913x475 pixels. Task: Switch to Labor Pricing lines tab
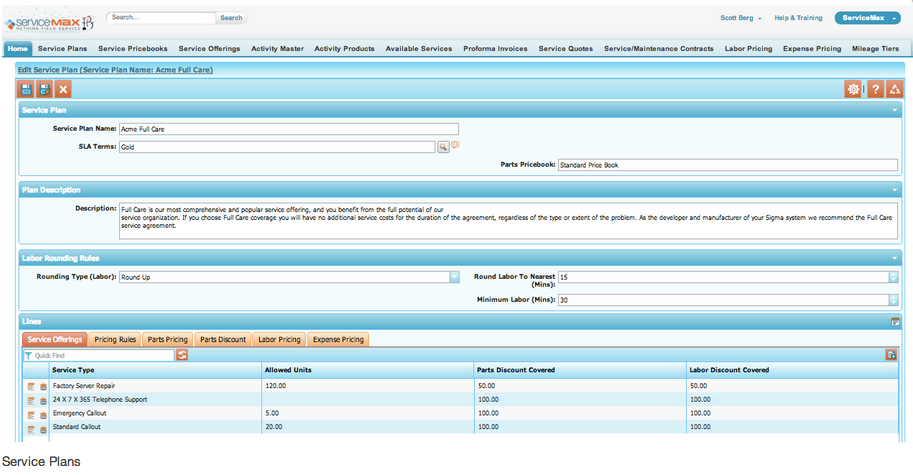click(x=279, y=339)
